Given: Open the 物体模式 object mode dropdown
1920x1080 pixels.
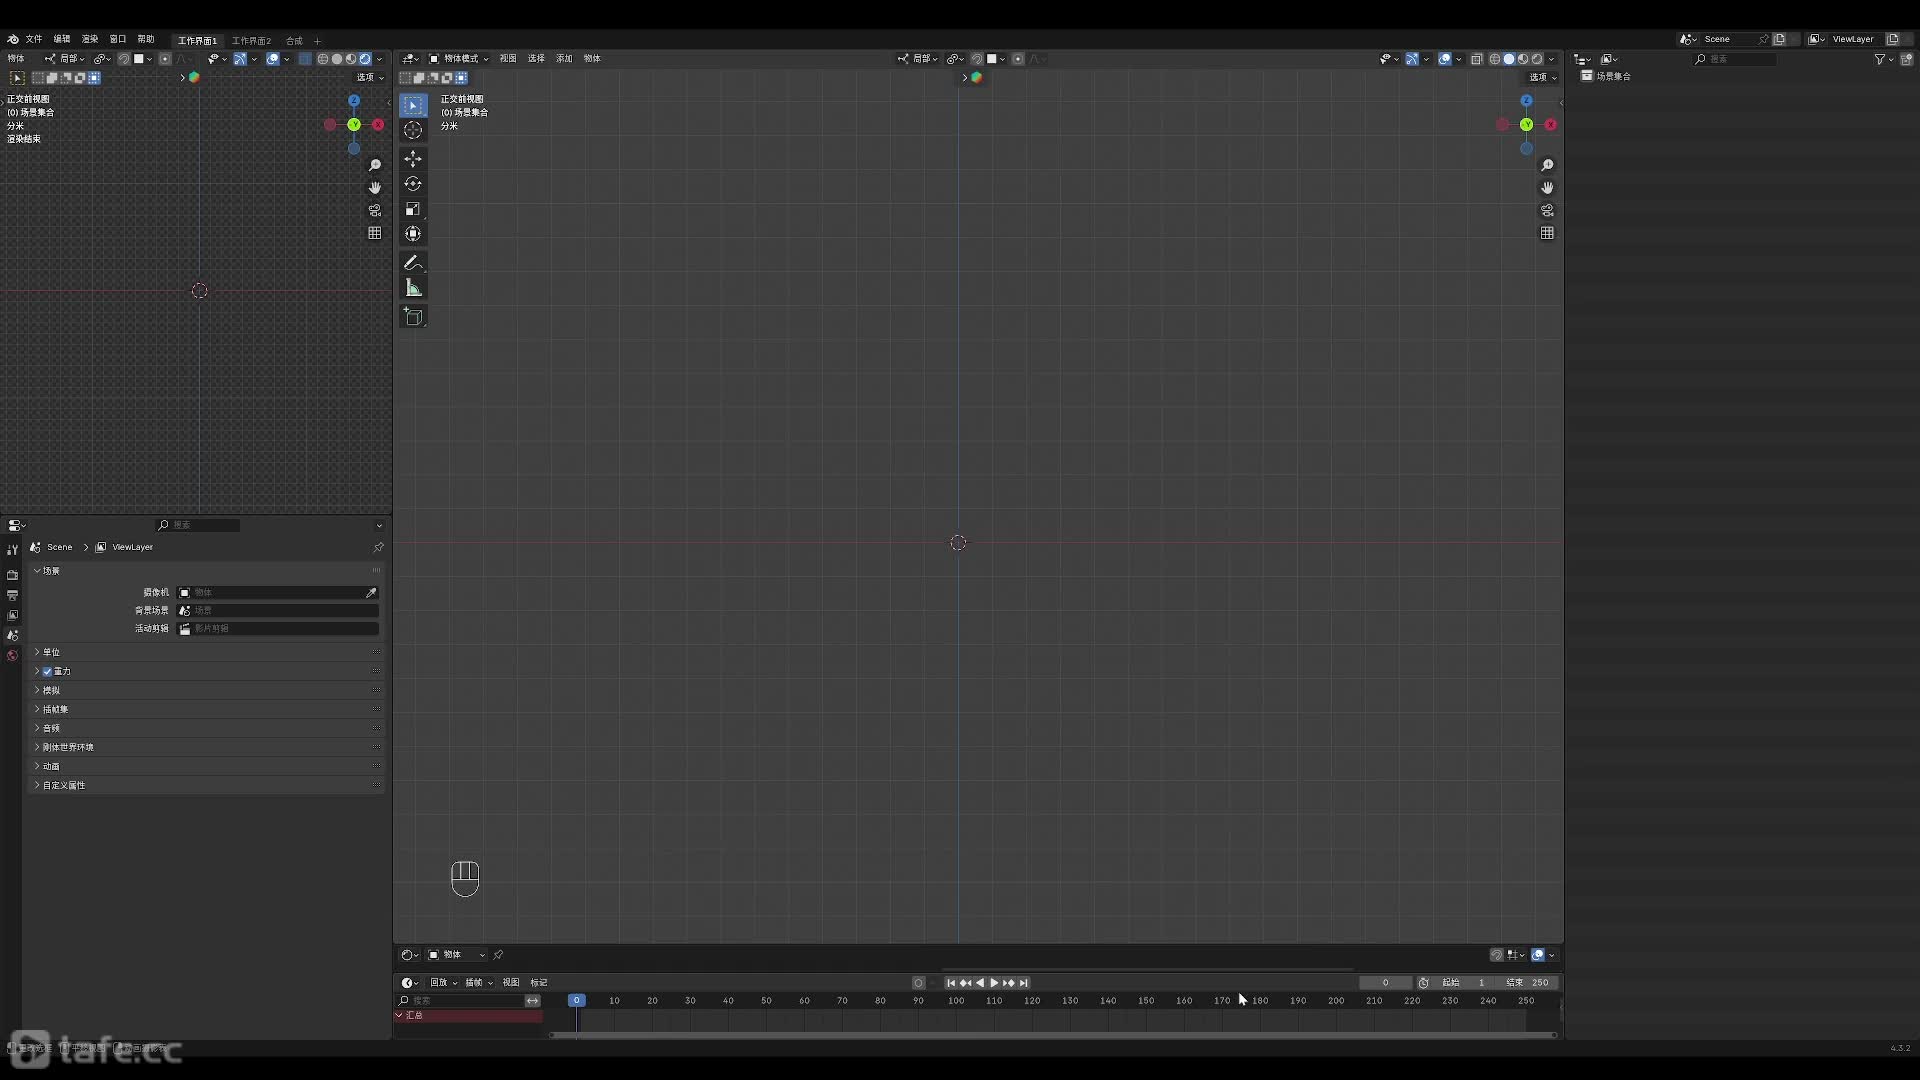Looking at the screenshot, I should click(x=460, y=59).
